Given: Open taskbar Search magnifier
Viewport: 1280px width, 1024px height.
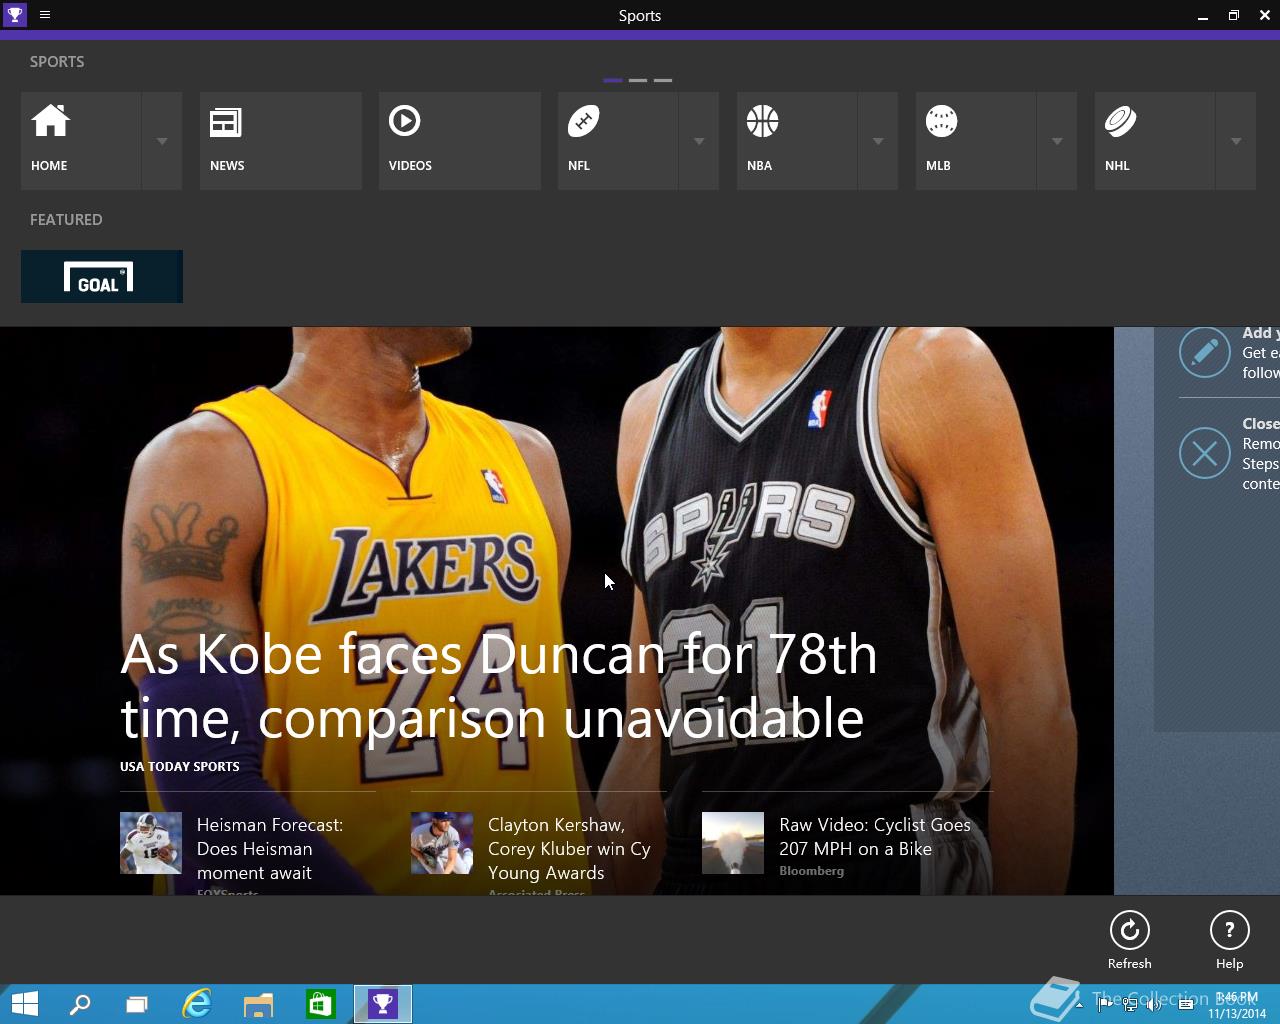Looking at the screenshot, I should click(79, 1004).
